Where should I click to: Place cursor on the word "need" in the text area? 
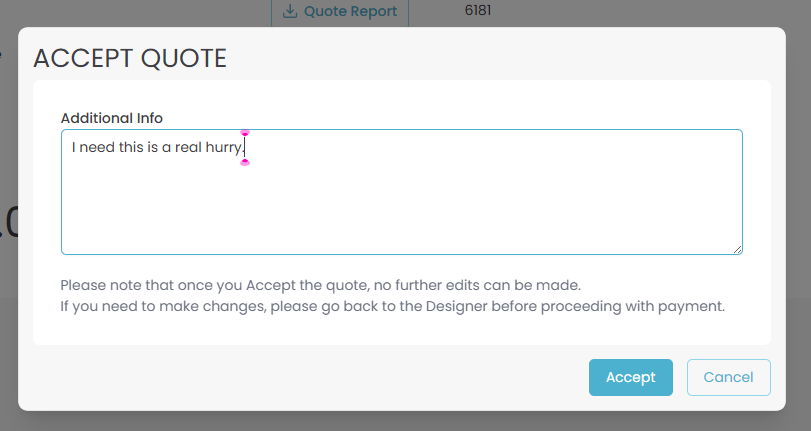tap(96, 148)
